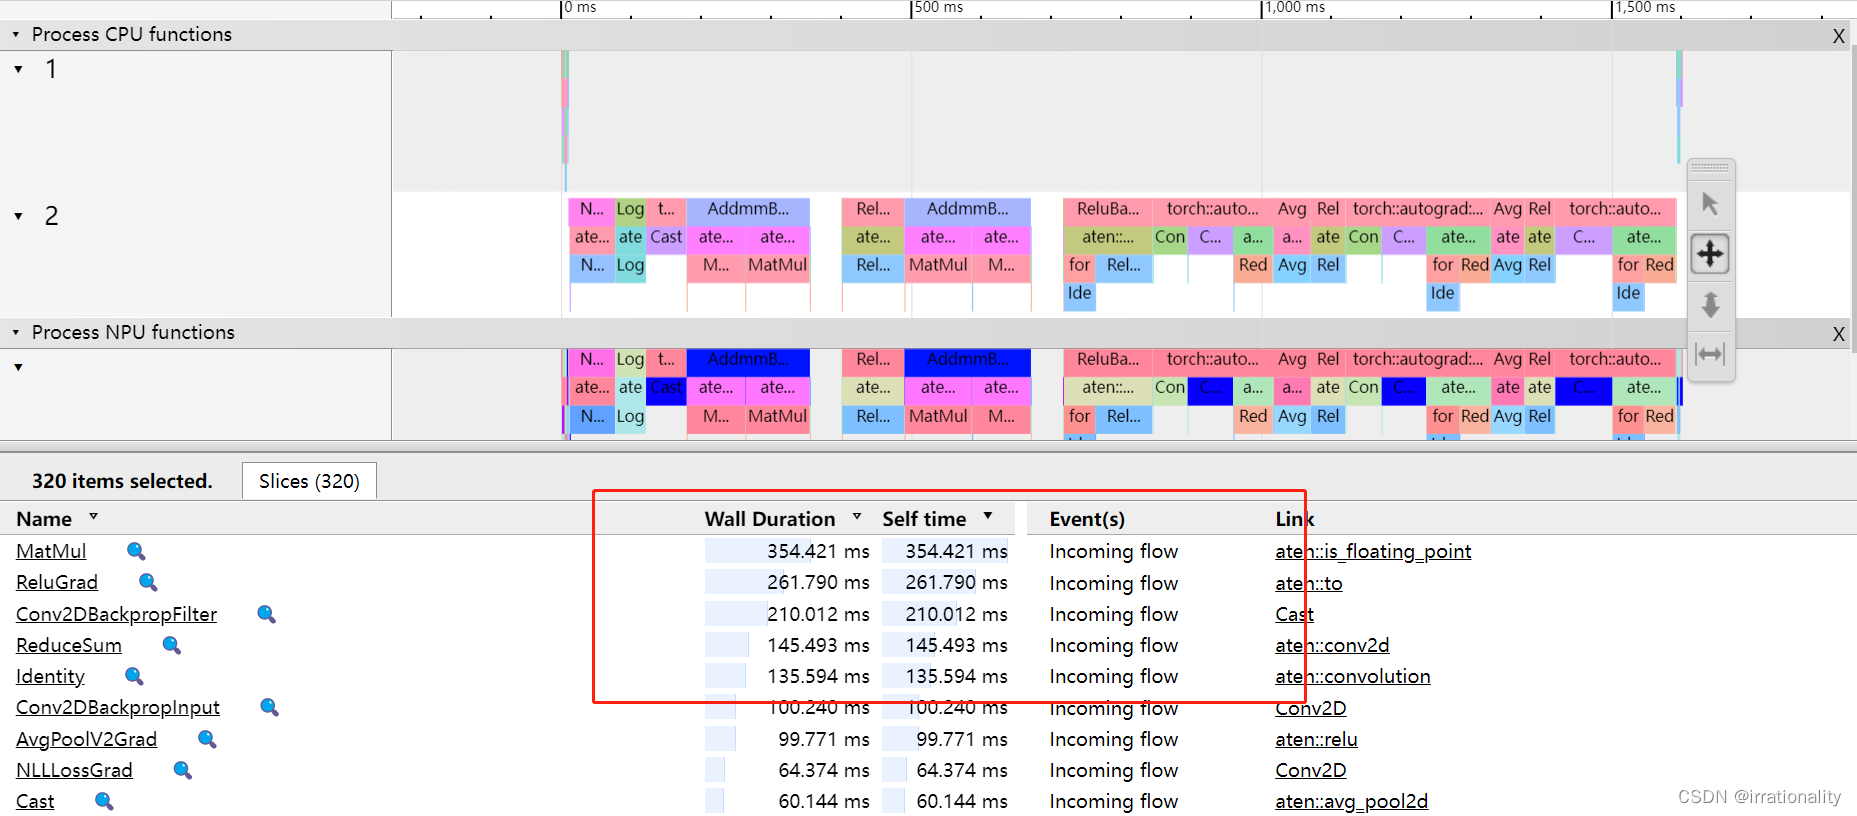Follow the aten::is_floating_point link
This screenshot has width=1857, height=816.
pyautogui.click(x=1373, y=551)
